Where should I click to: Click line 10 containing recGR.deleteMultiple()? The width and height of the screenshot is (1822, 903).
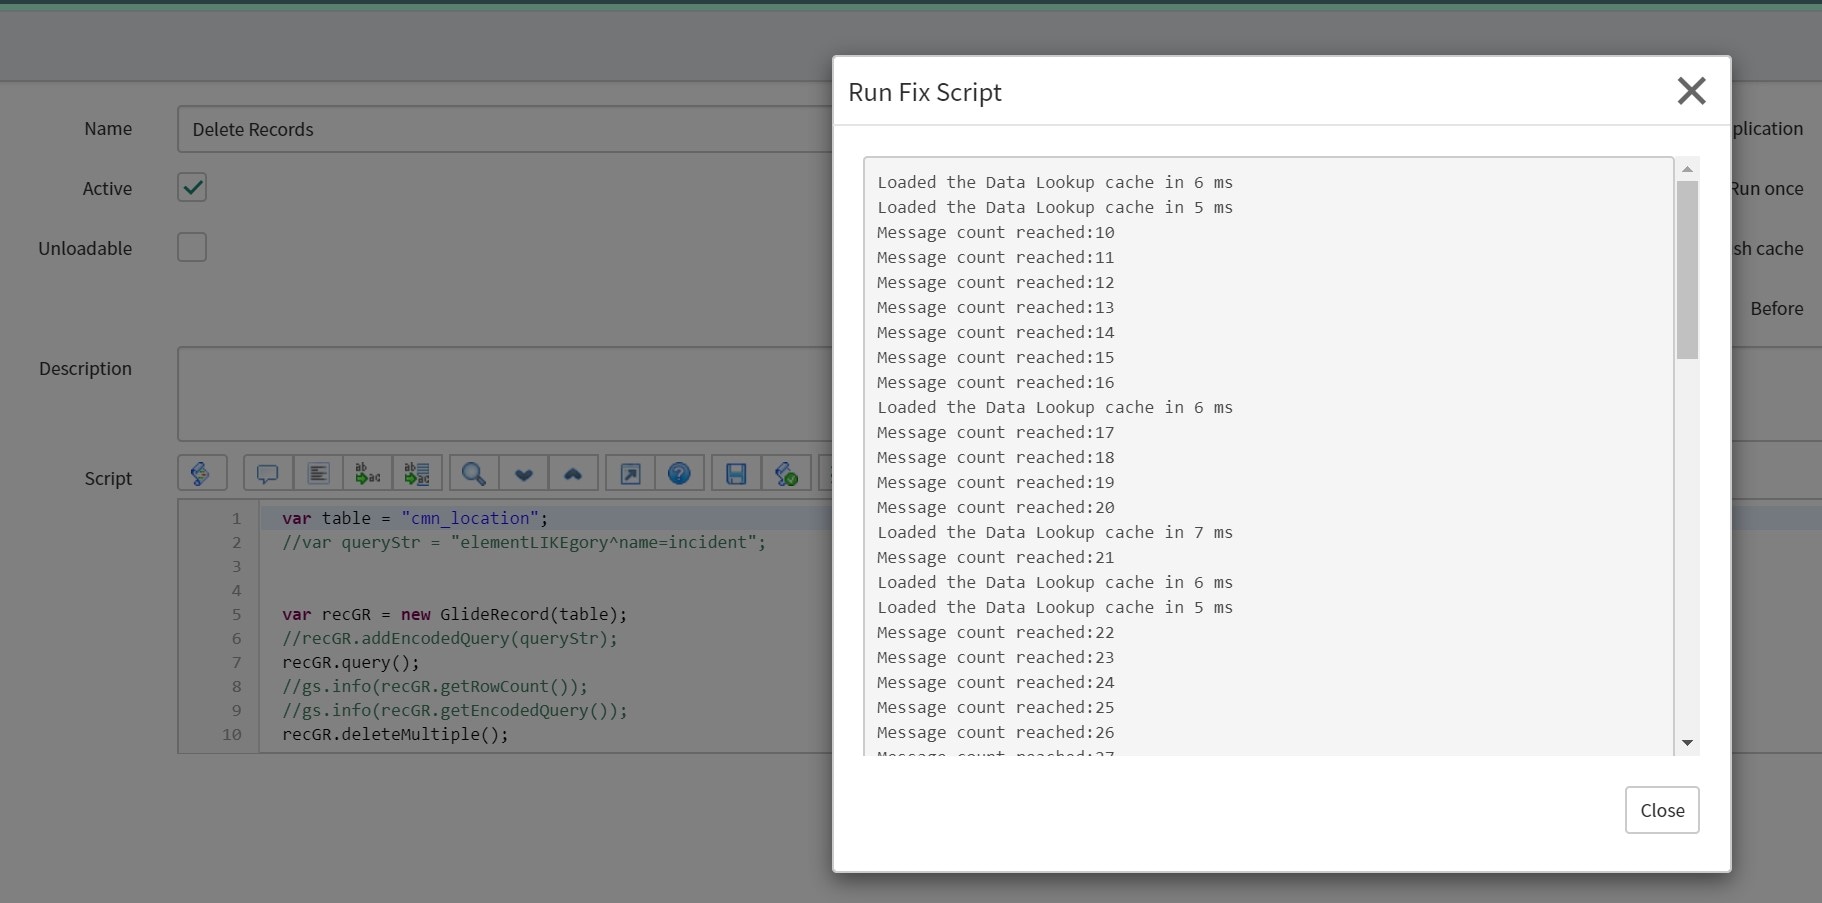395,734
